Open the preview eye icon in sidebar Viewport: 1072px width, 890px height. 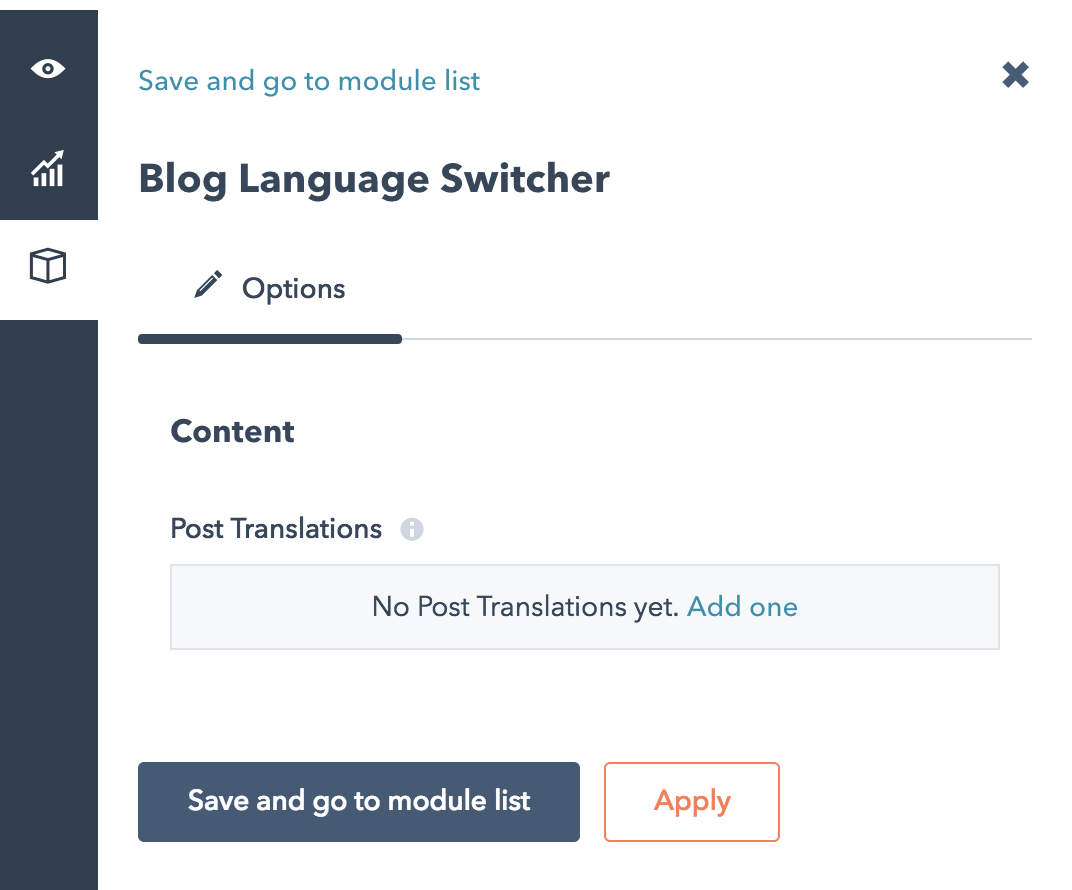coord(48,69)
